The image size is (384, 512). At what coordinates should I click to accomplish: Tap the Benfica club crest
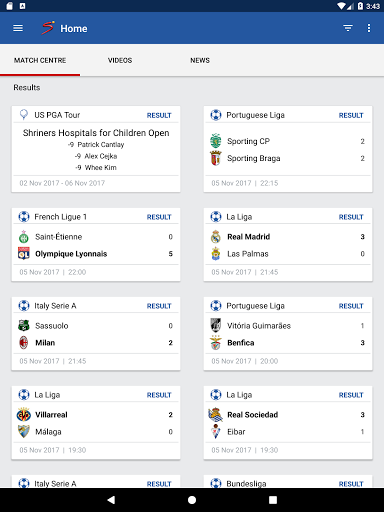pyautogui.click(x=216, y=343)
